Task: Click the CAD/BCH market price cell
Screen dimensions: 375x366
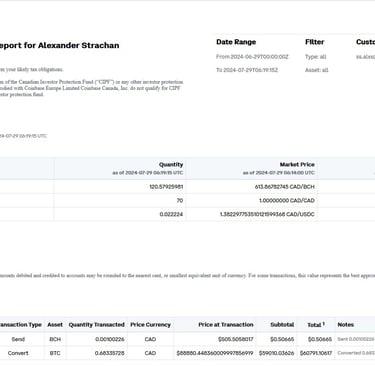Action: (284, 187)
